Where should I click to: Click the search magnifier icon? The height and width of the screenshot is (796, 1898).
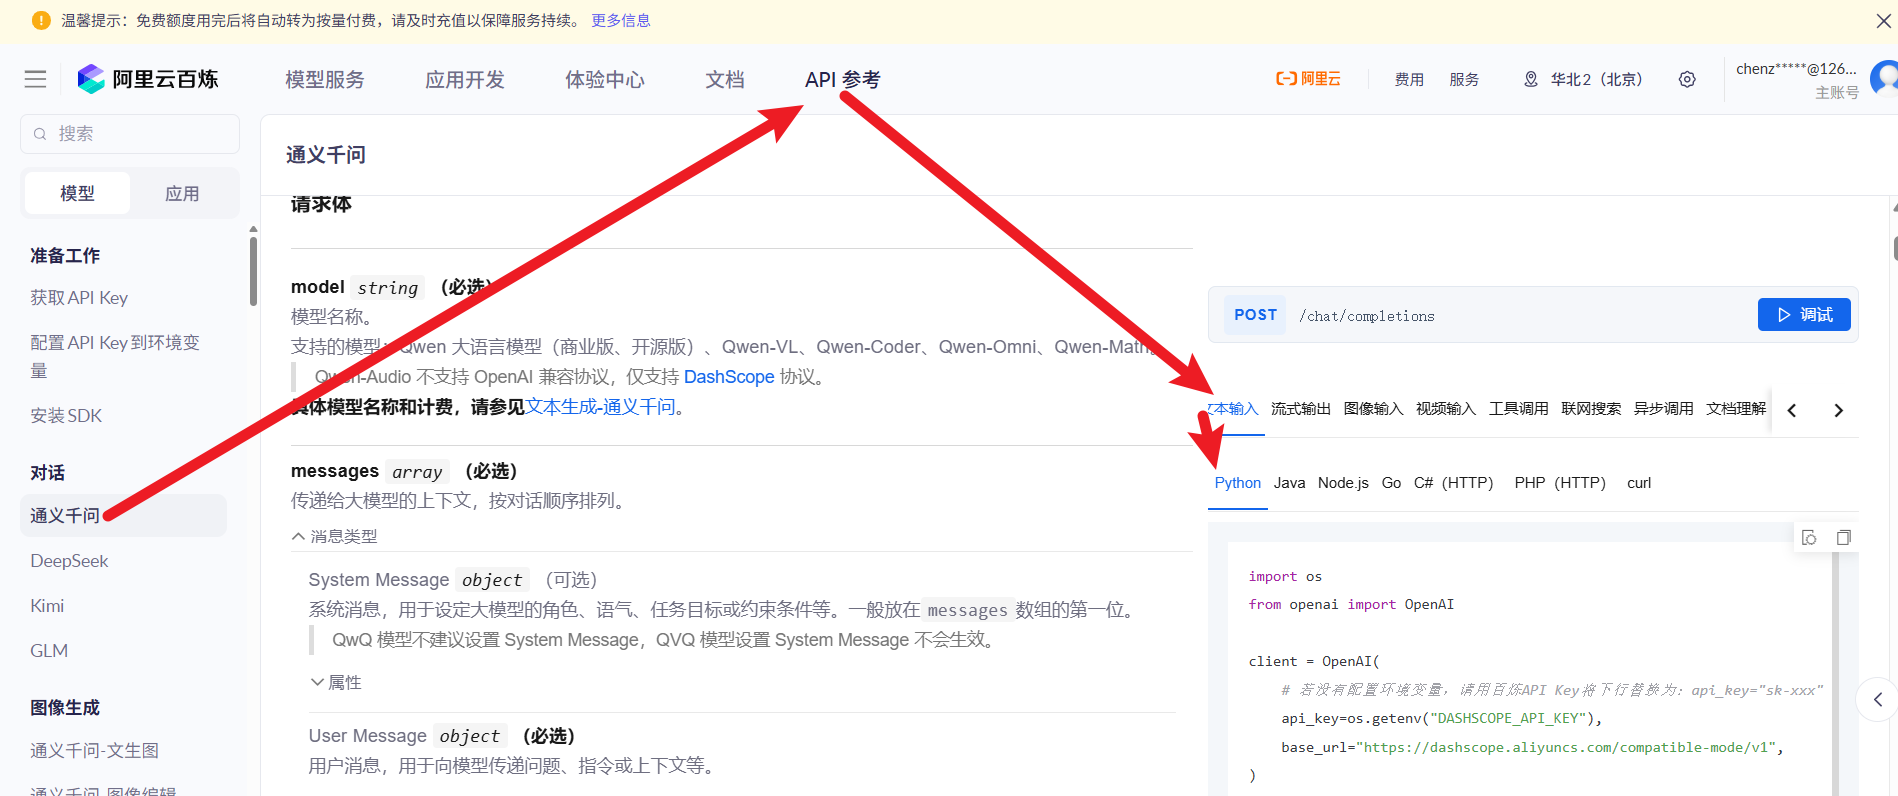(40, 134)
